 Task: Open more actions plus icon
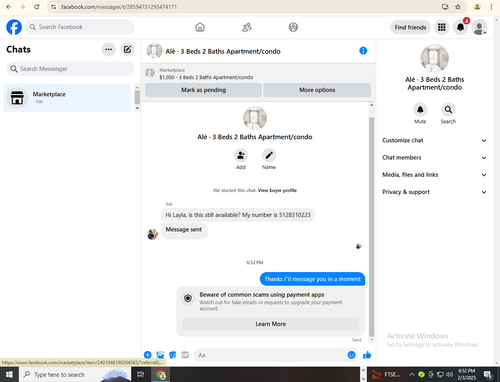point(148,355)
